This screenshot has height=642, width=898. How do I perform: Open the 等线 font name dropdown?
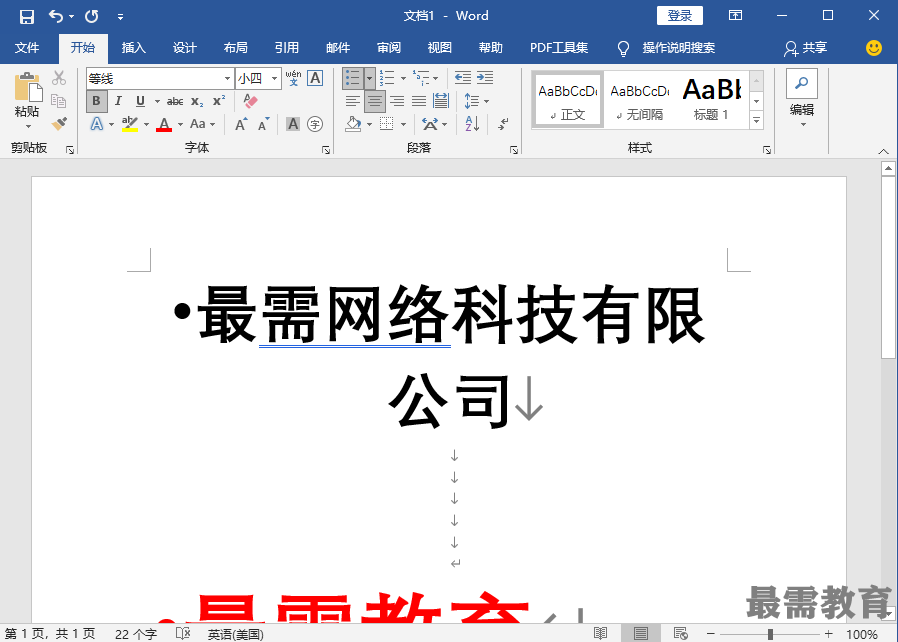click(x=227, y=78)
